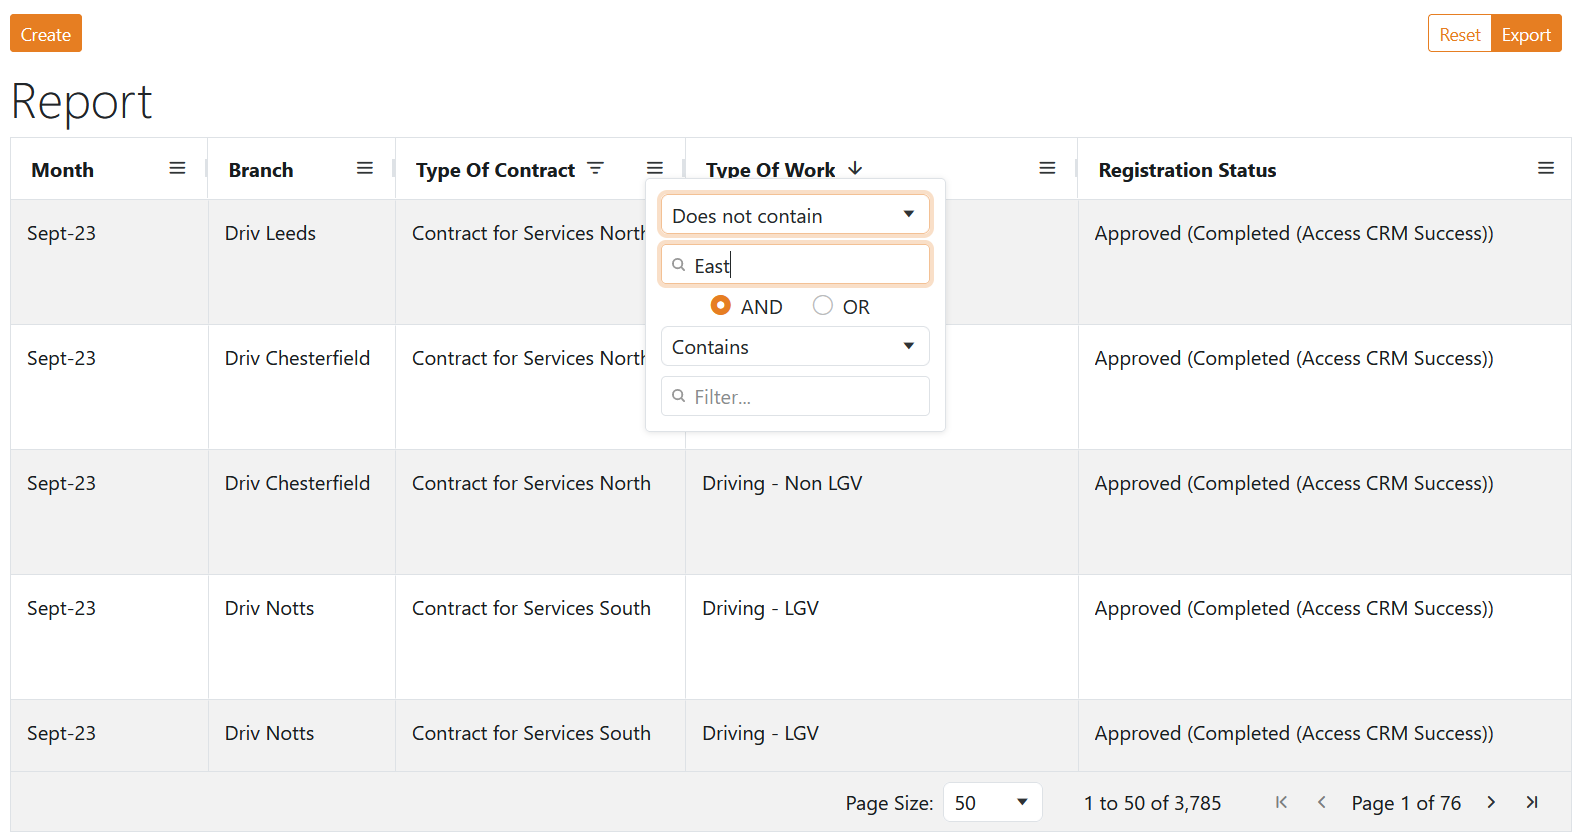This screenshot has width=1582, height=840.
Task: Click the Type Of Contract hamburger menu icon
Action: tap(655, 169)
